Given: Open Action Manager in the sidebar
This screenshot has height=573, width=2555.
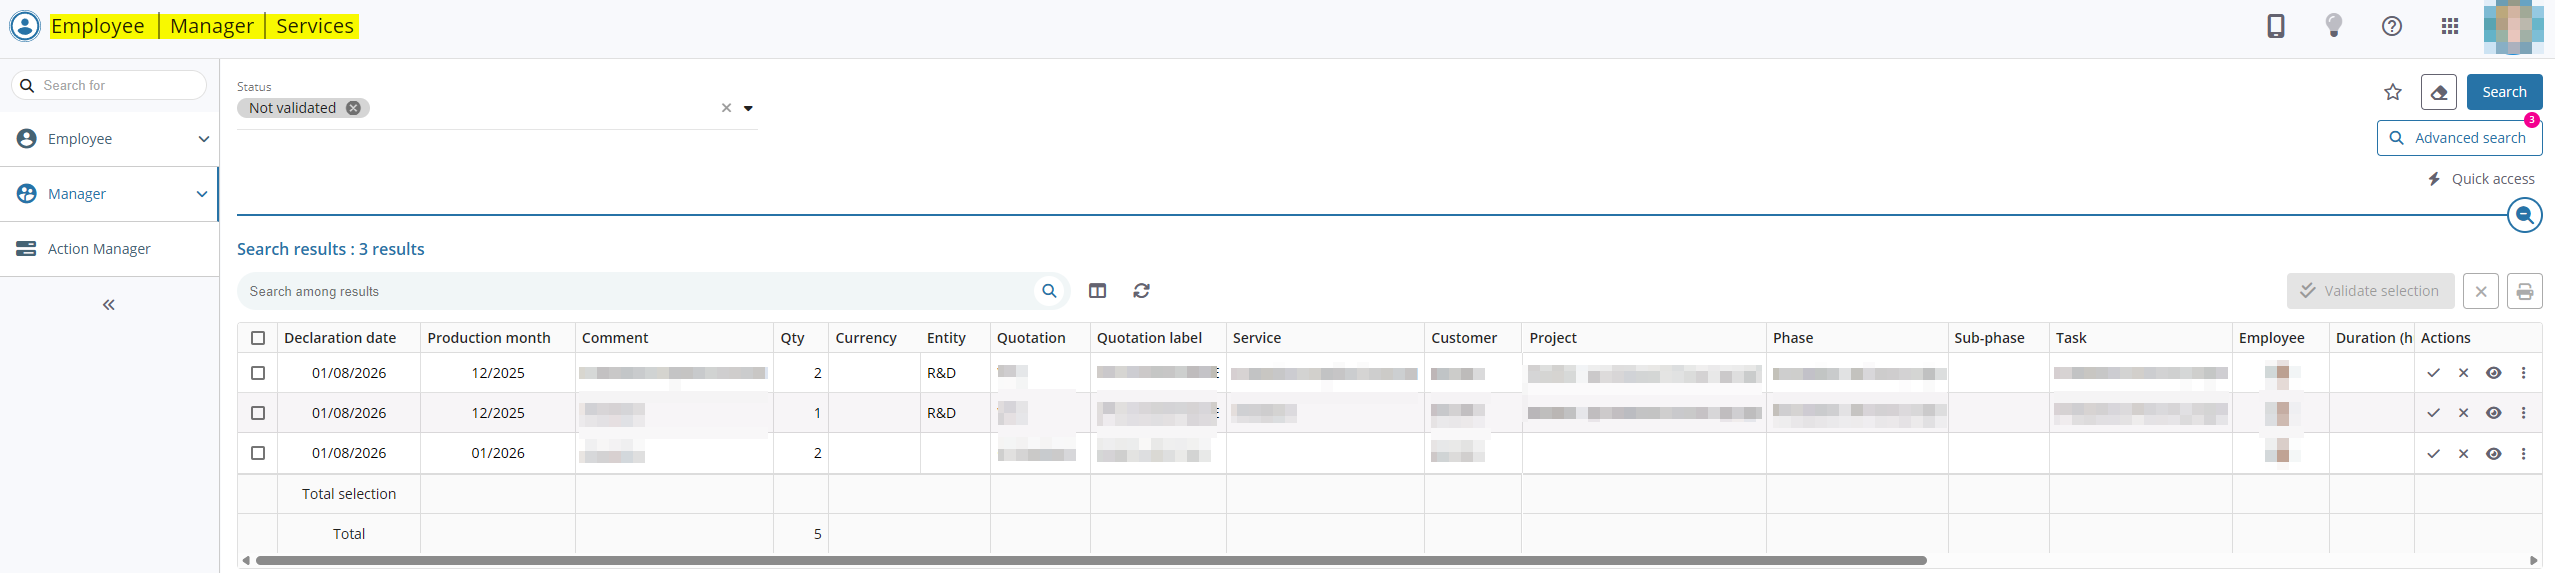Looking at the screenshot, I should [99, 249].
